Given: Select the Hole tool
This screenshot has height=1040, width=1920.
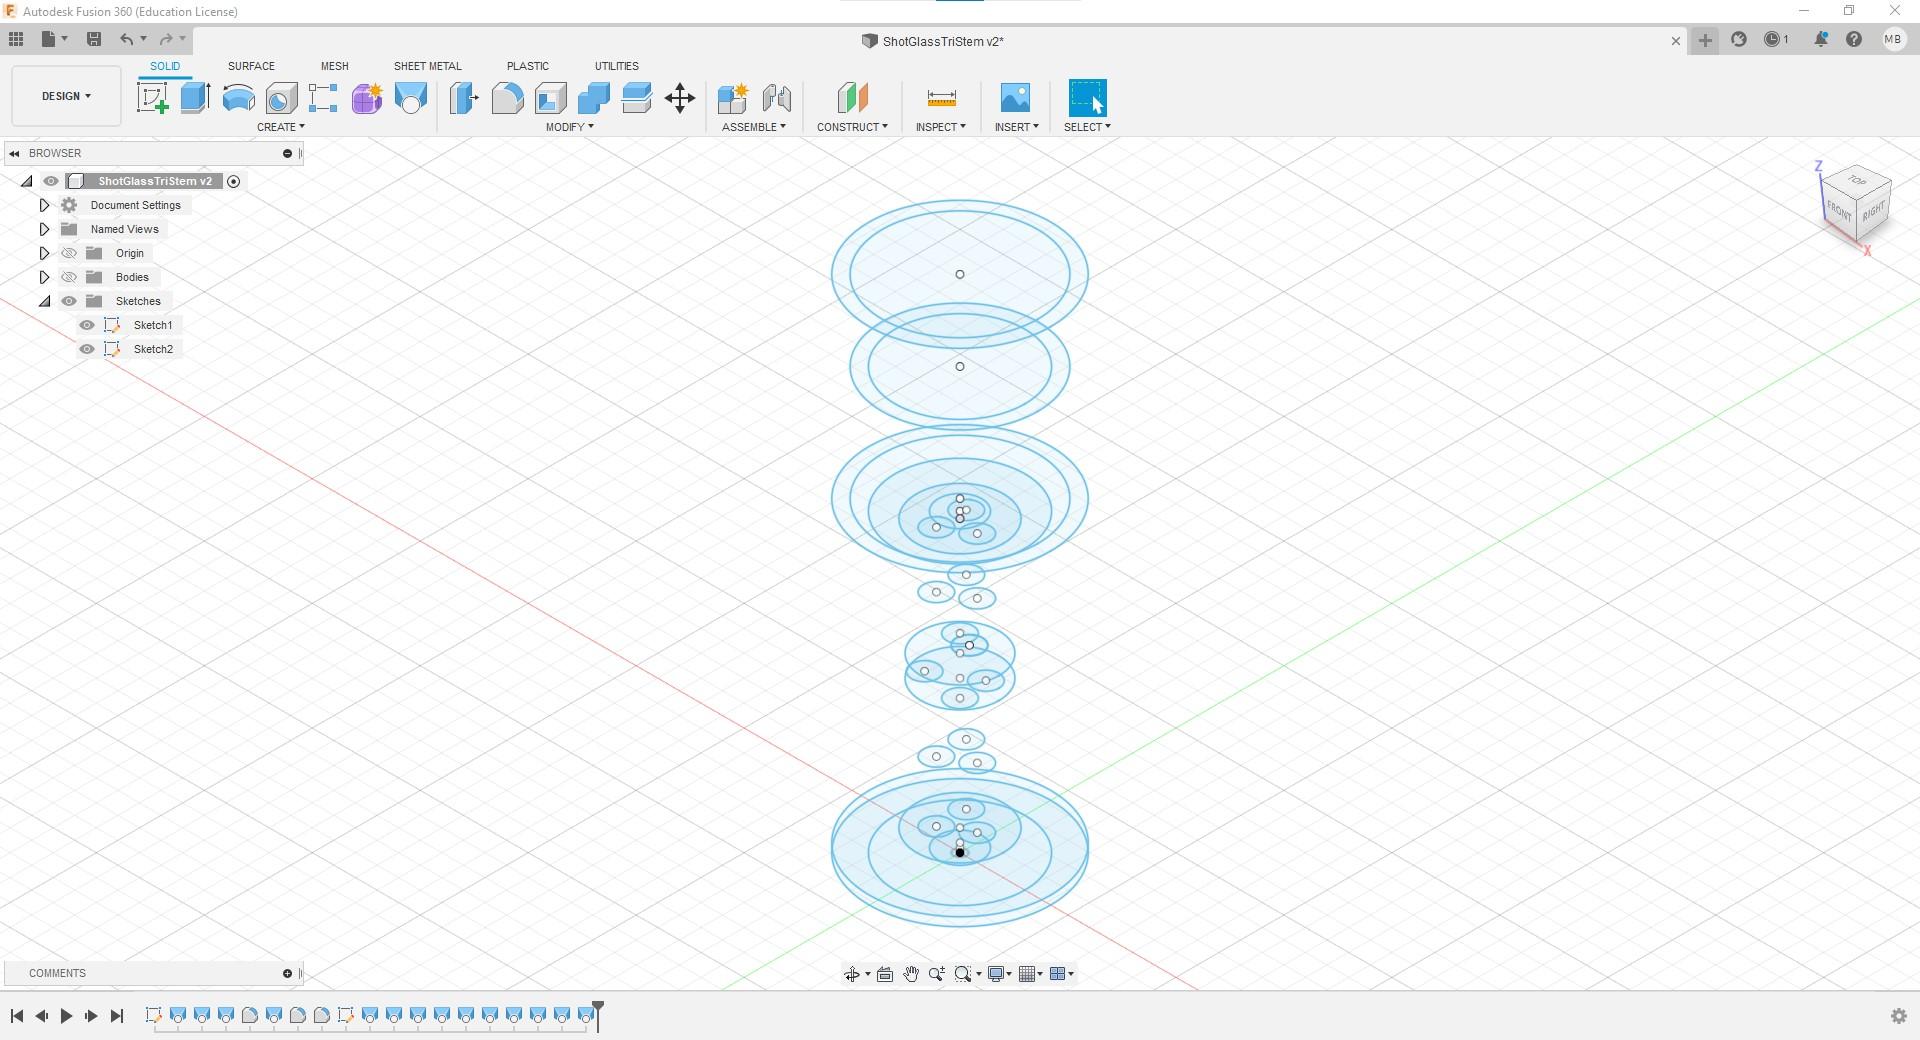Looking at the screenshot, I should [281, 98].
